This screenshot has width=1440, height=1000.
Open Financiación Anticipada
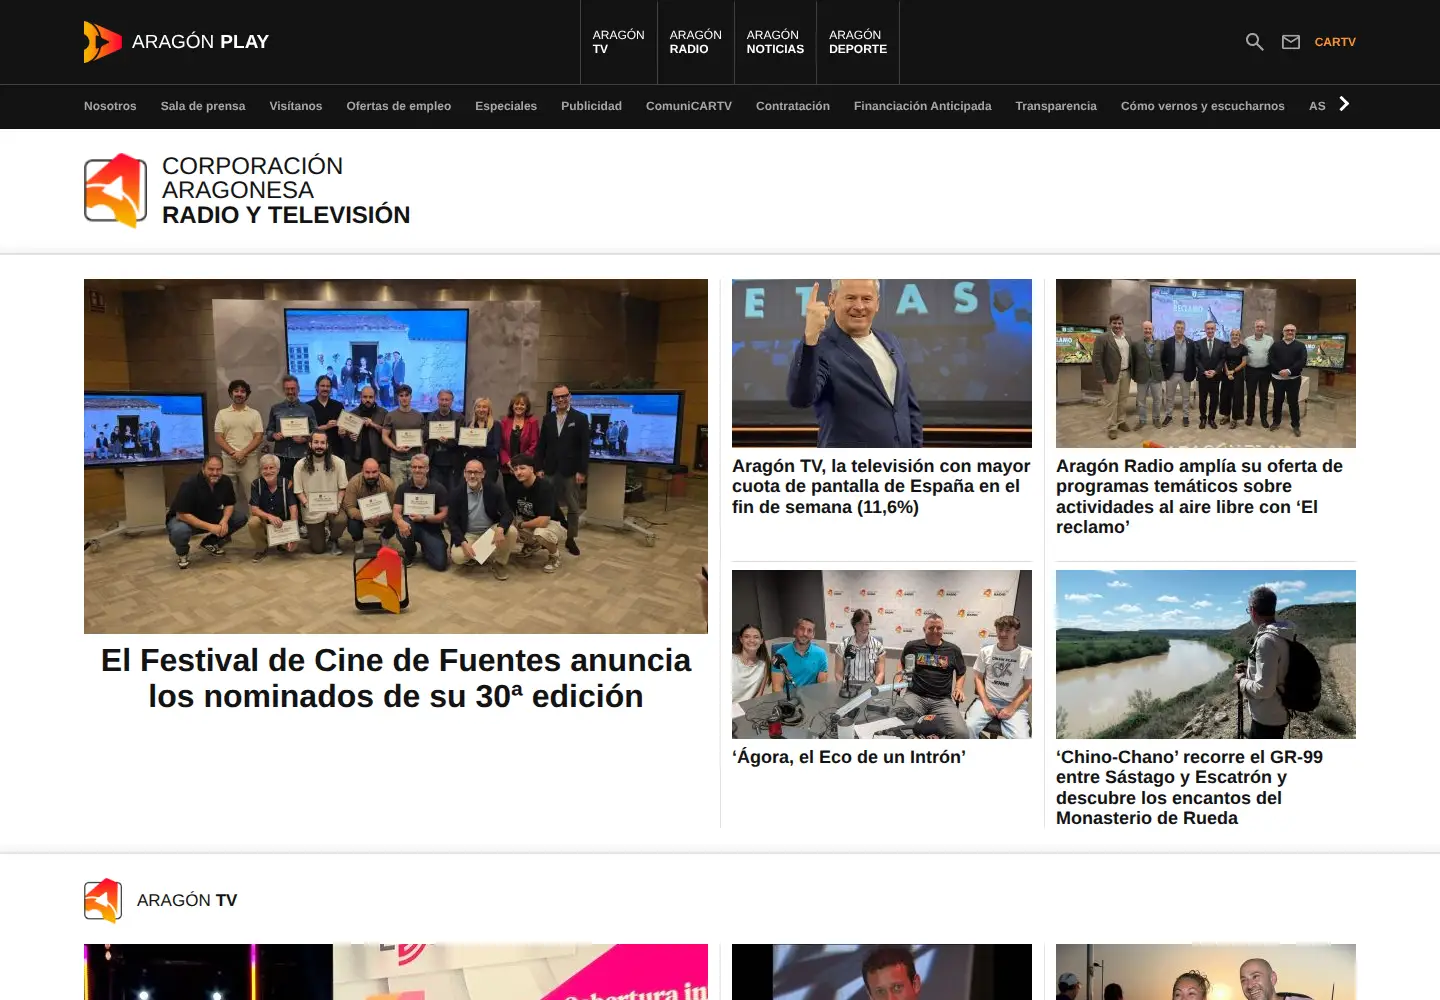point(923,106)
